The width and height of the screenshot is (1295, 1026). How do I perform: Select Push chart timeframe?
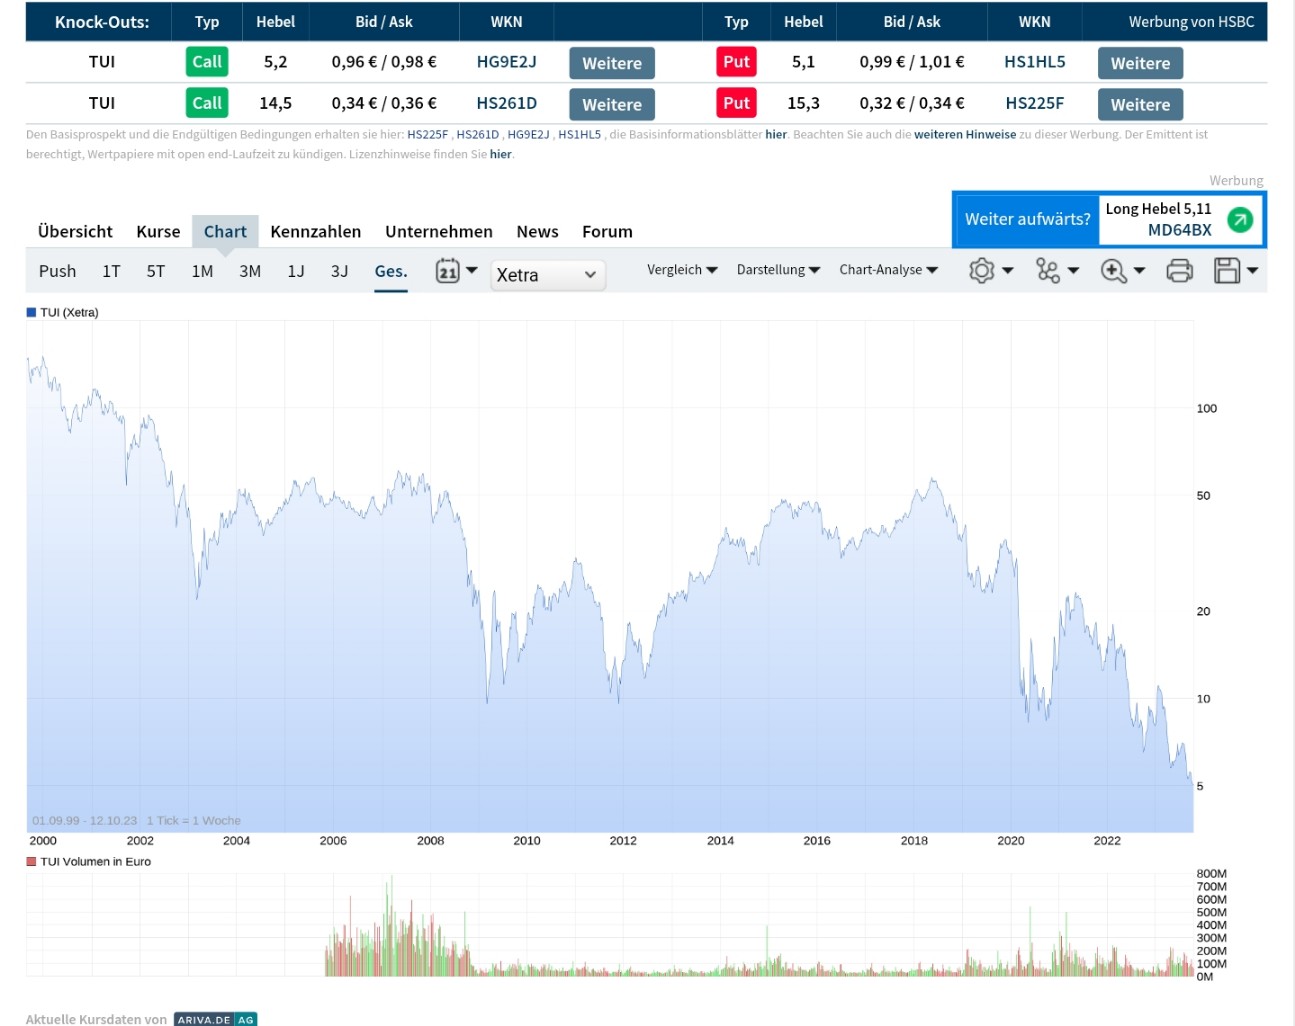(x=57, y=271)
